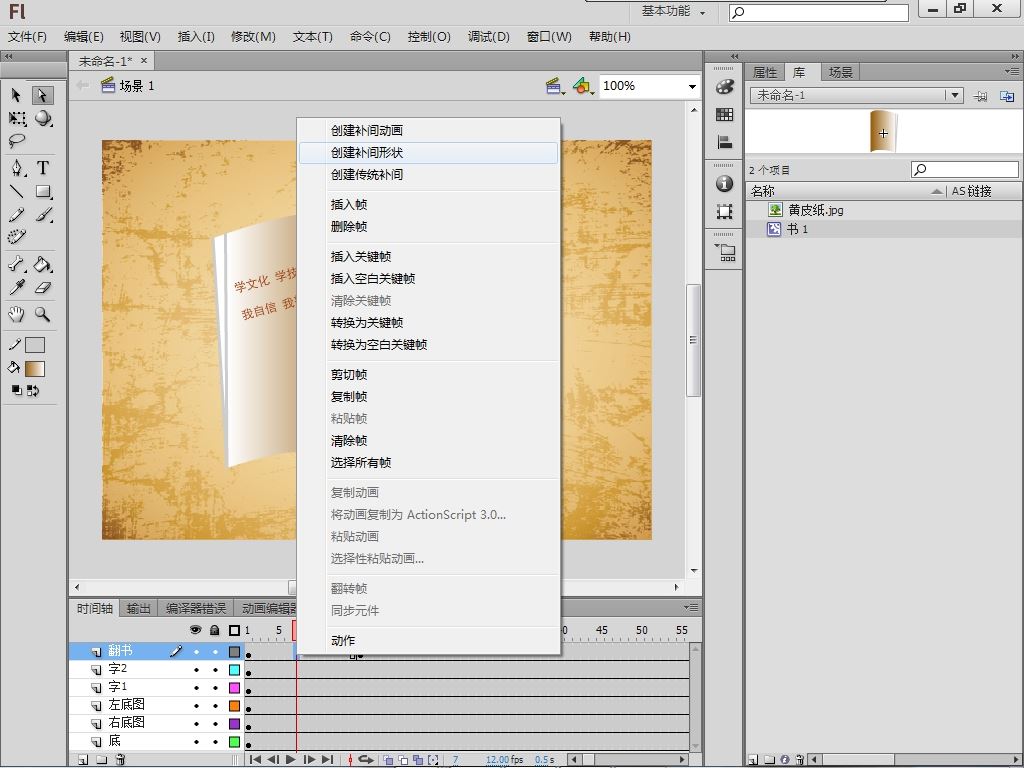The width and height of the screenshot is (1024, 768).
Task: Select the Pen tool in the toolbox
Action: [17, 168]
